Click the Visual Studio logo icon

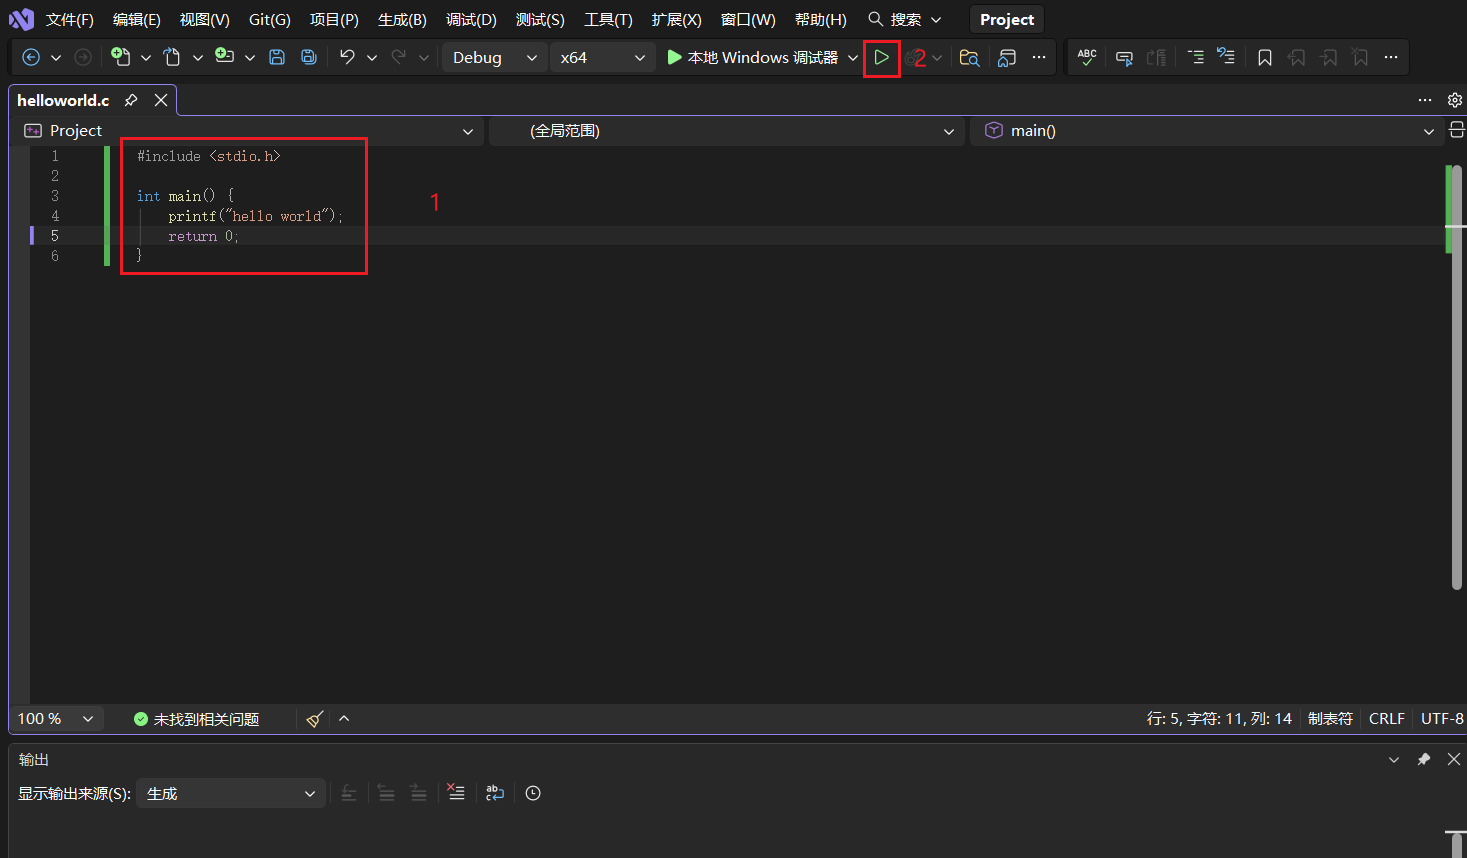pyautogui.click(x=21, y=19)
